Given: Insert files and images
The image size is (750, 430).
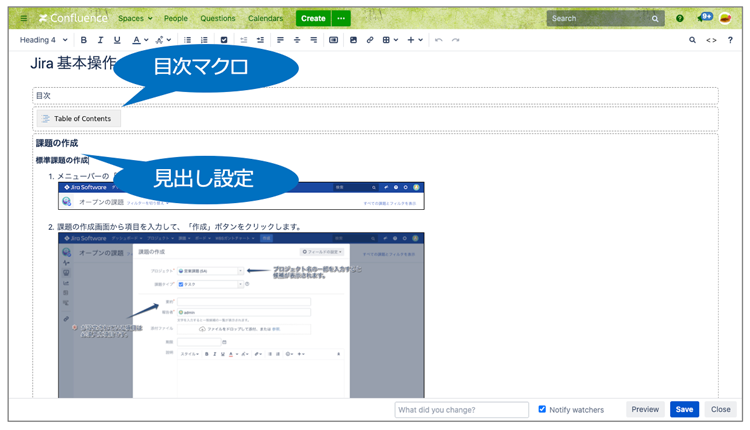Looking at the screenshot, I should (353, 40).
